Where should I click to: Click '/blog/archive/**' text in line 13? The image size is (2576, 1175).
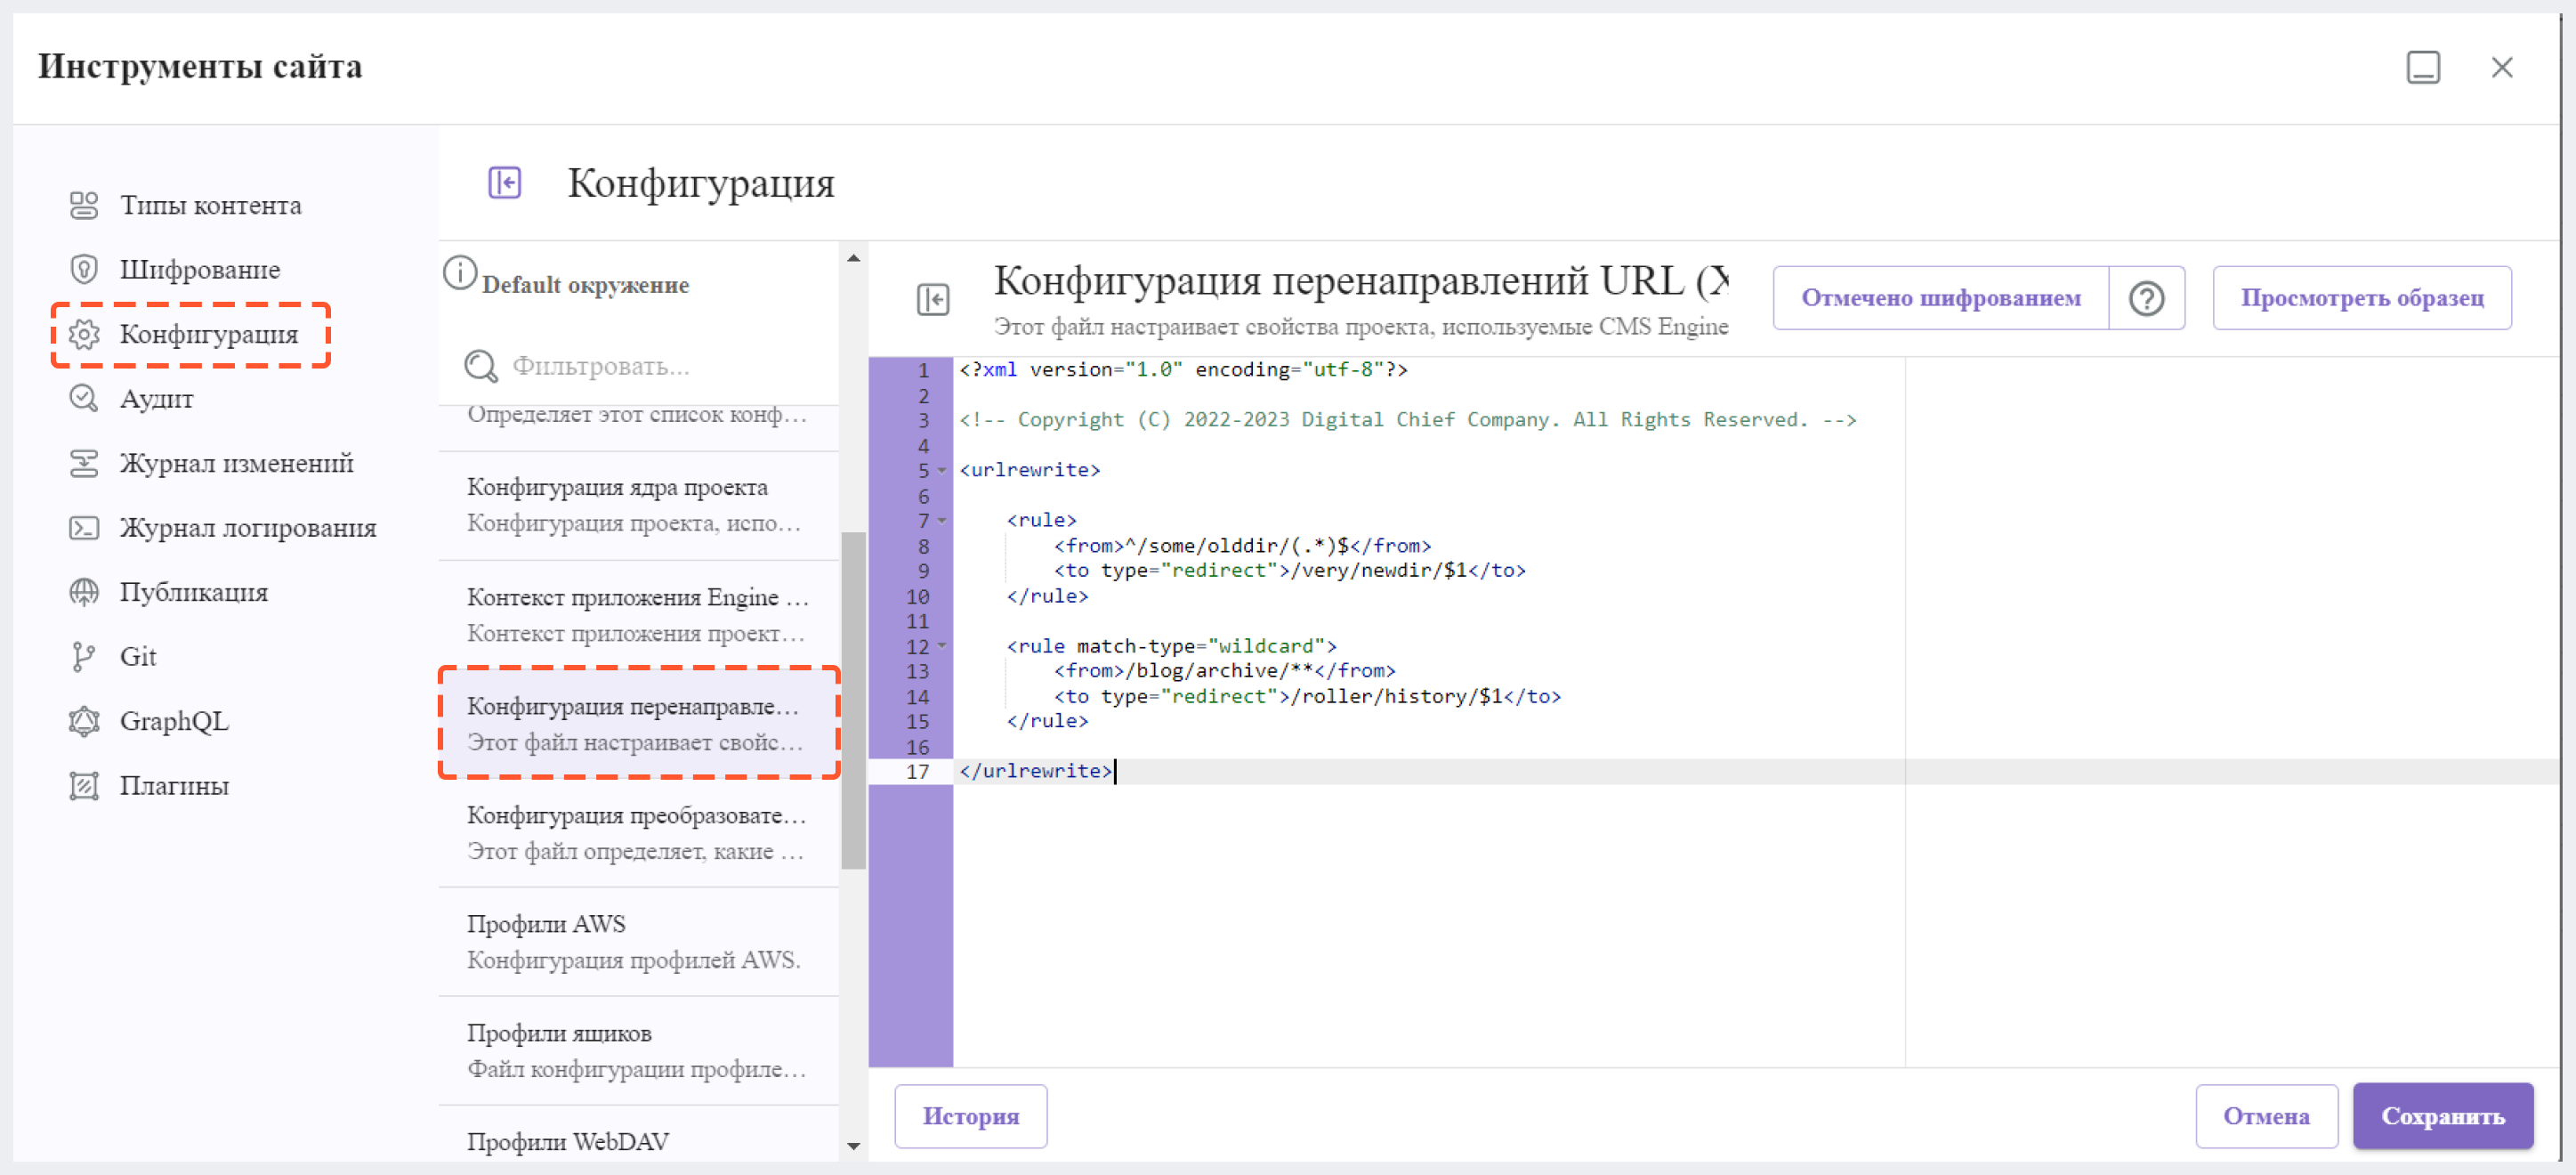coord(1219,671)
